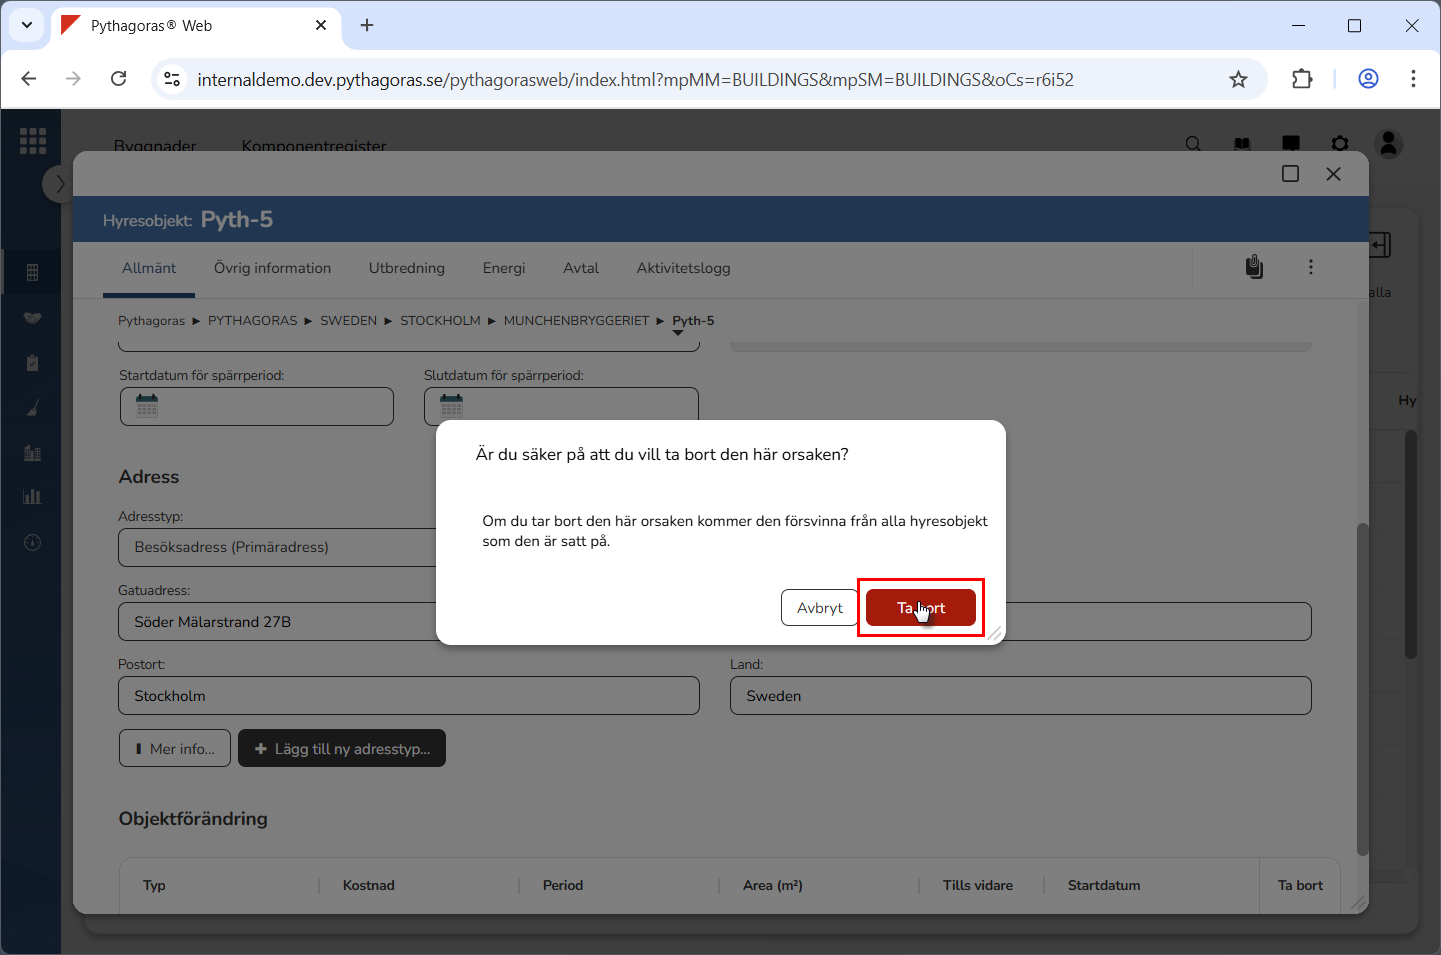Maximize the Hyresobjekt dialog window
Image resolution: width=1441 pixels, height=955 pixels.
(1290, 174)
